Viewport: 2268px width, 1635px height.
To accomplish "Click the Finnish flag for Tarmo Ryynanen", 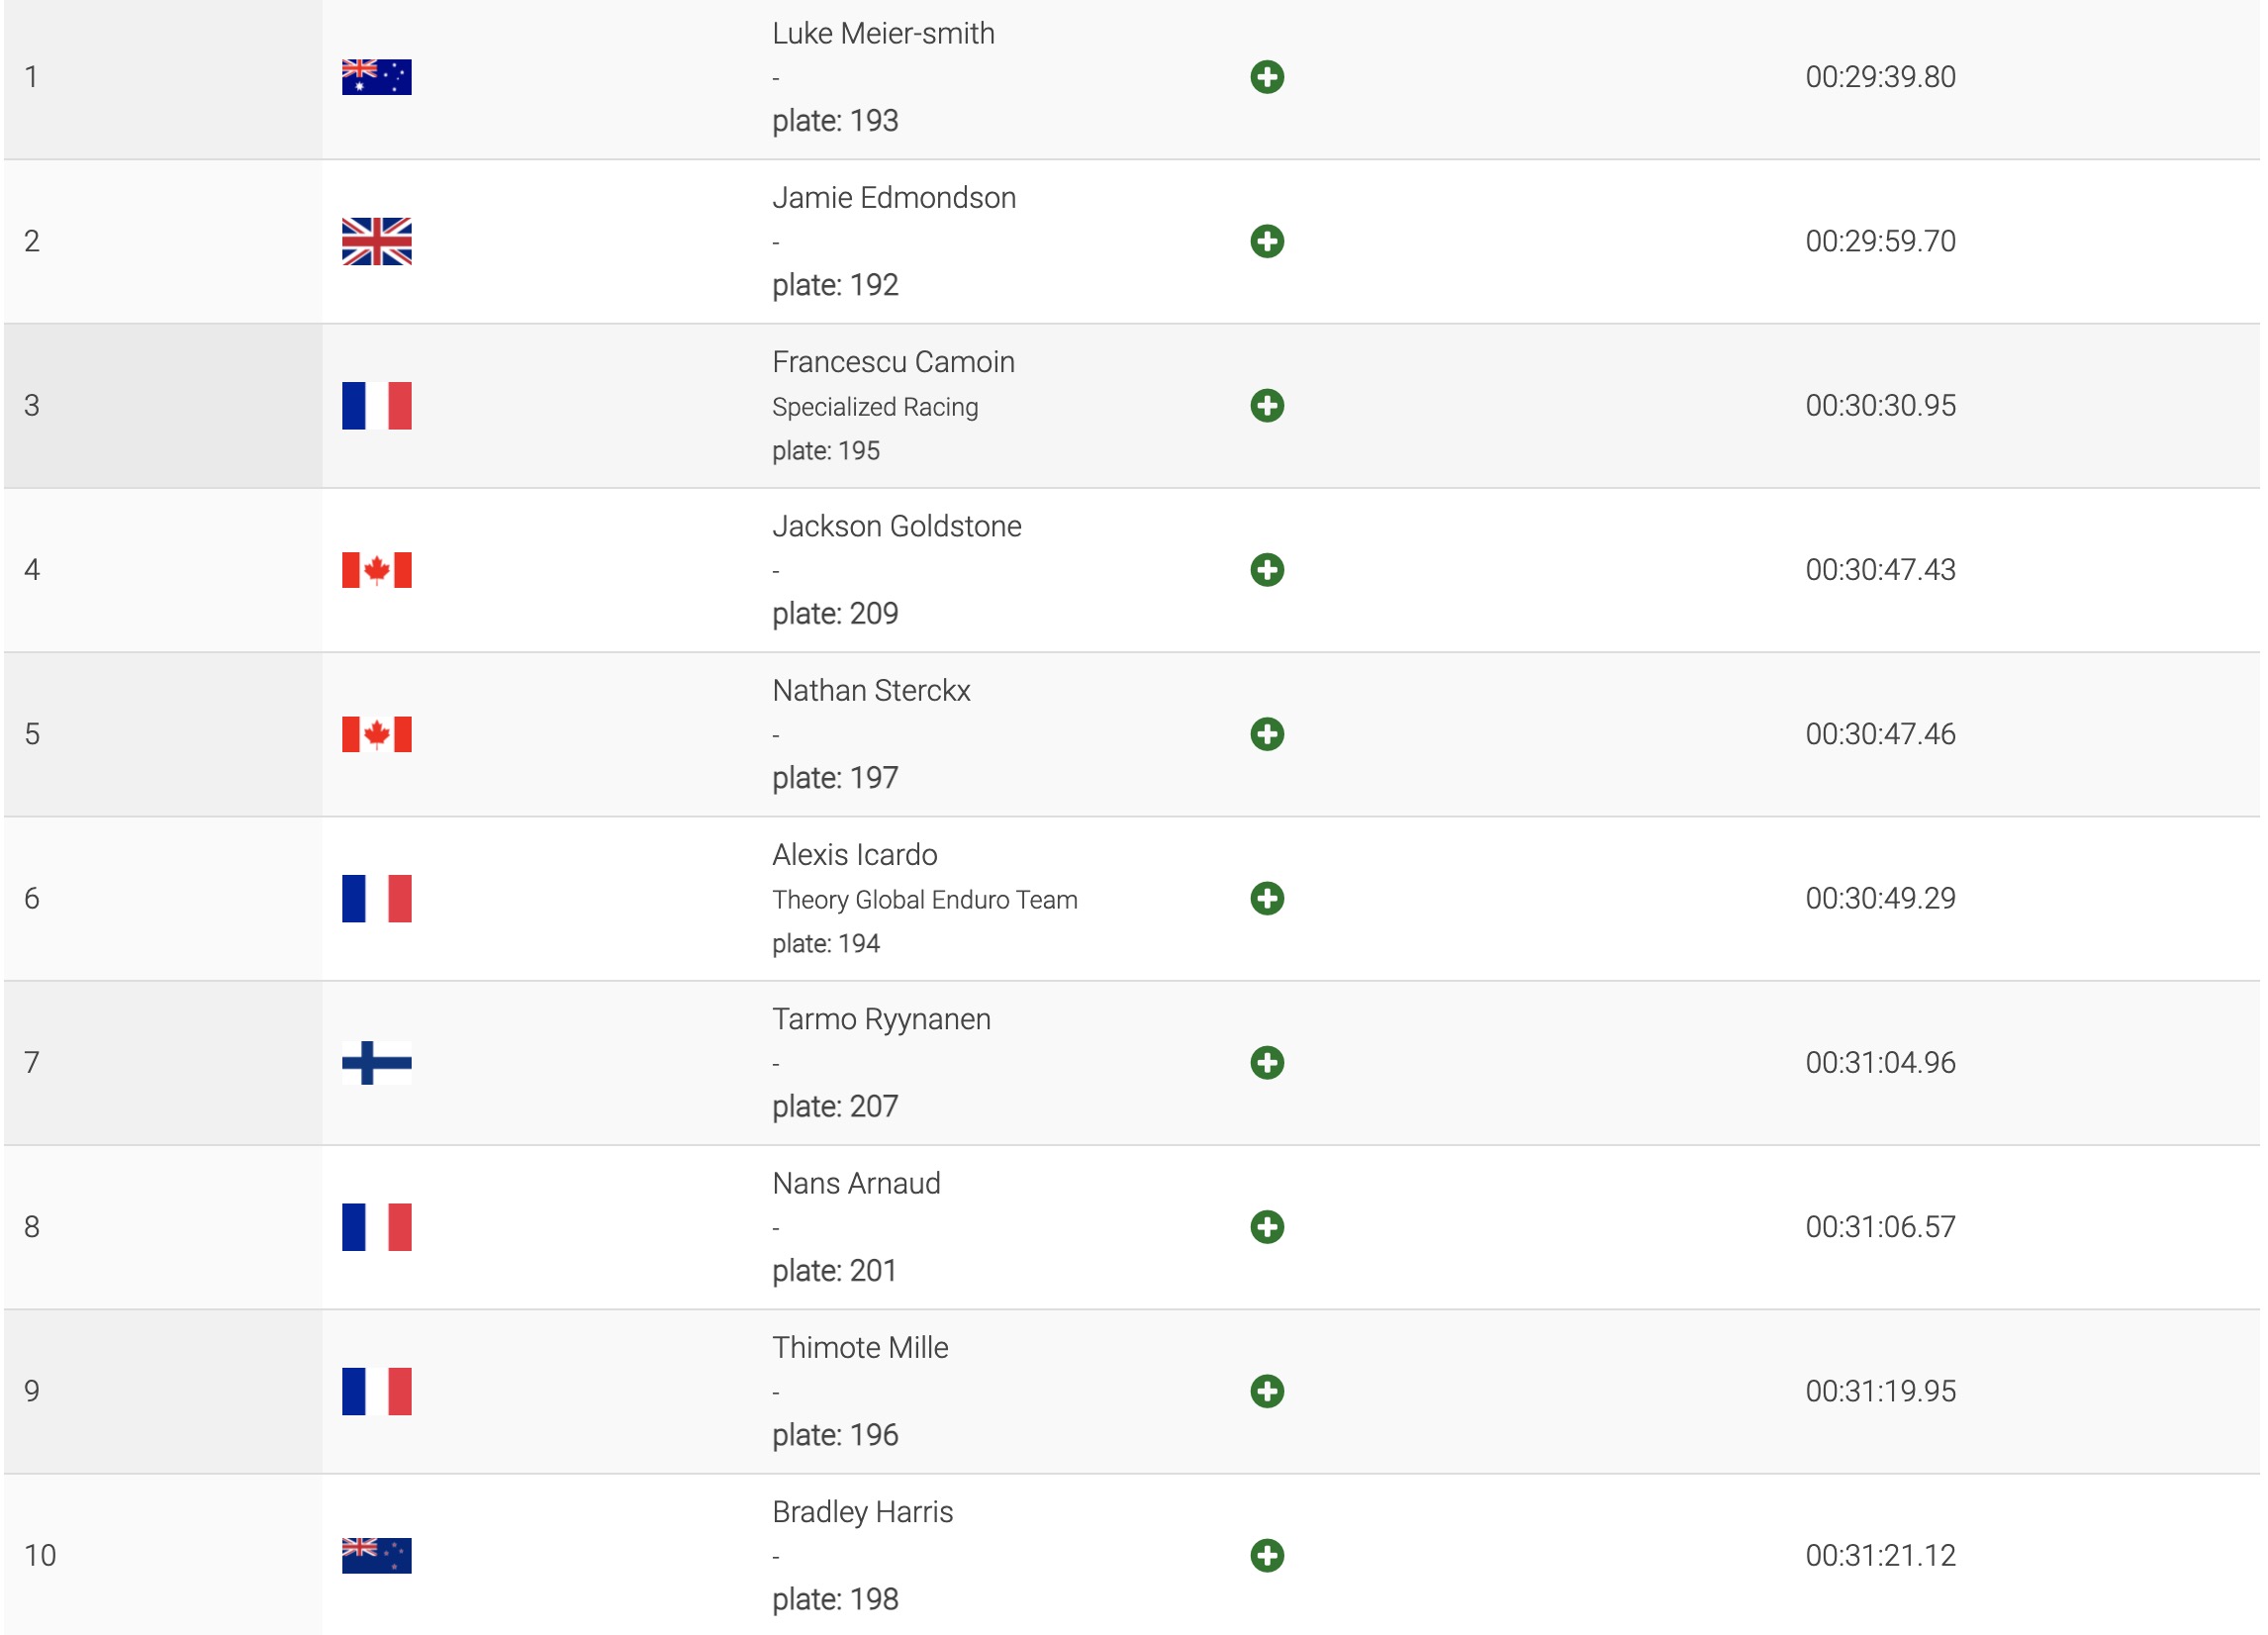I will pyautogui.click(x=376, y=1062).
